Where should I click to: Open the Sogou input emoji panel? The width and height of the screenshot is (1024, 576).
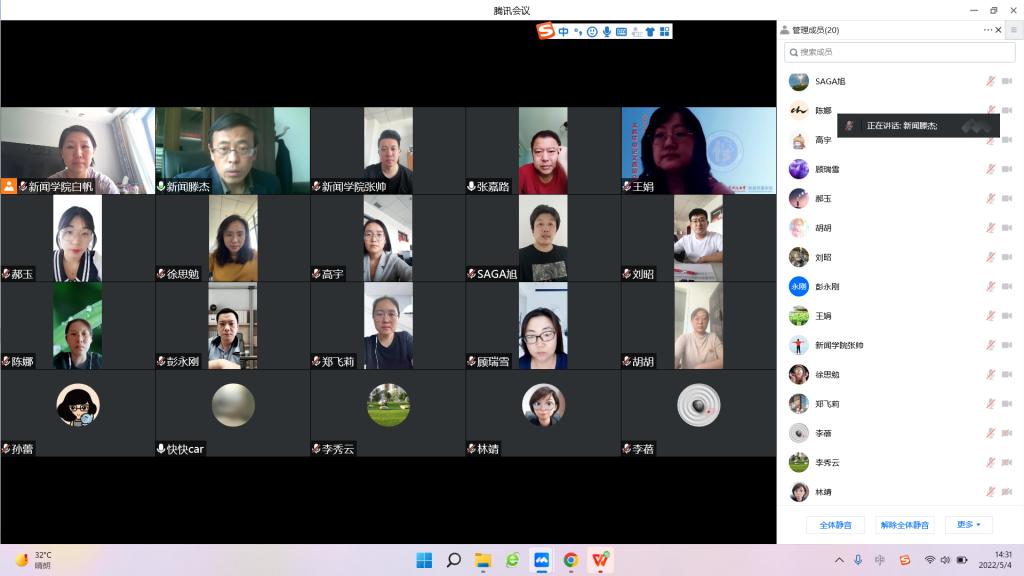point(592,32)
